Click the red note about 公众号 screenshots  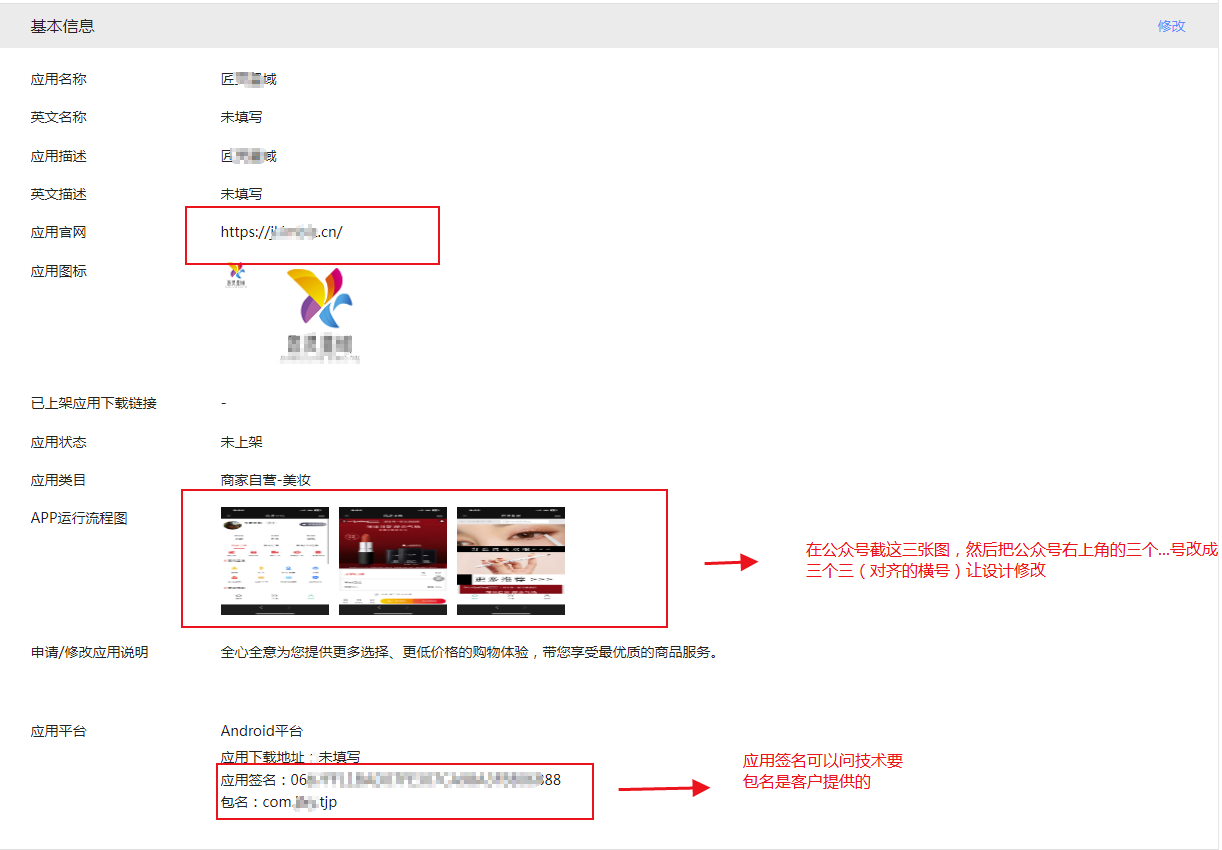tap(1010, 560)
